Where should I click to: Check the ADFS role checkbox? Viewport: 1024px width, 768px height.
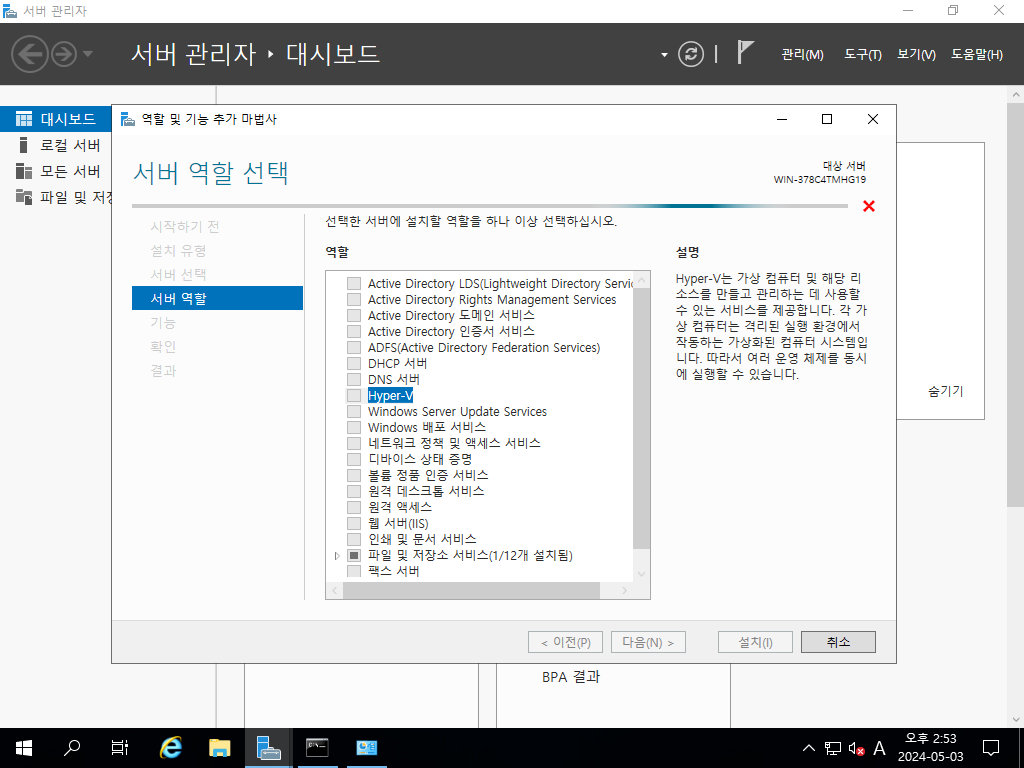pos(354,347)
